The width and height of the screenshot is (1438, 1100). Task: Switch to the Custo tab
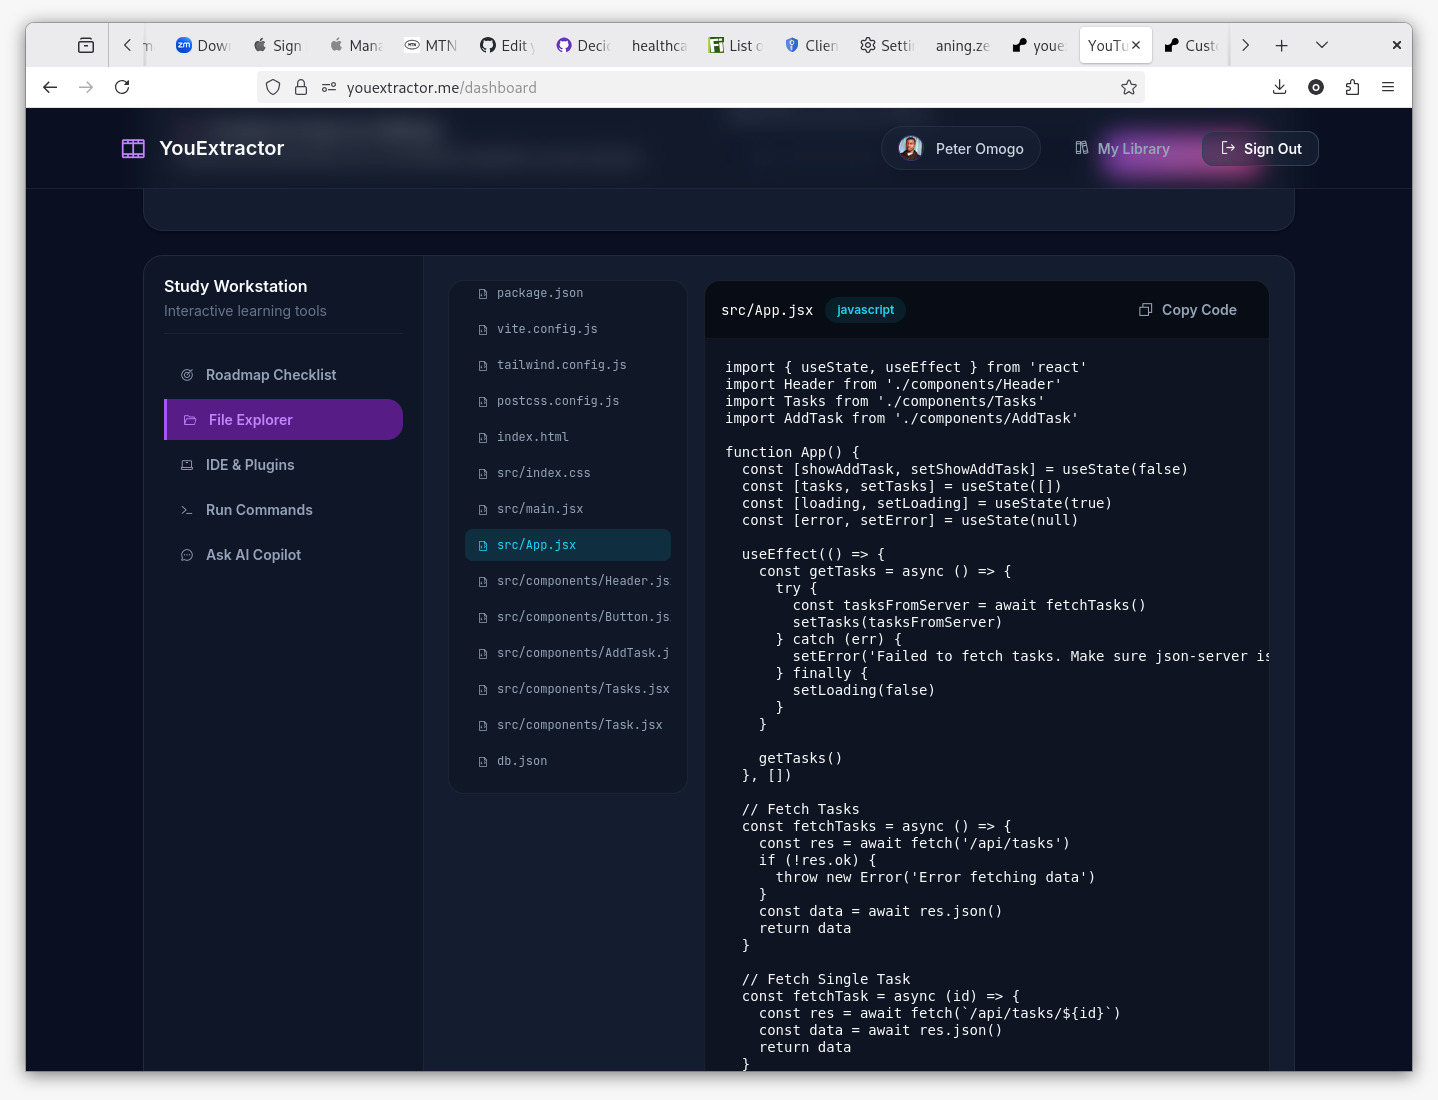[x=1192, y=45]
